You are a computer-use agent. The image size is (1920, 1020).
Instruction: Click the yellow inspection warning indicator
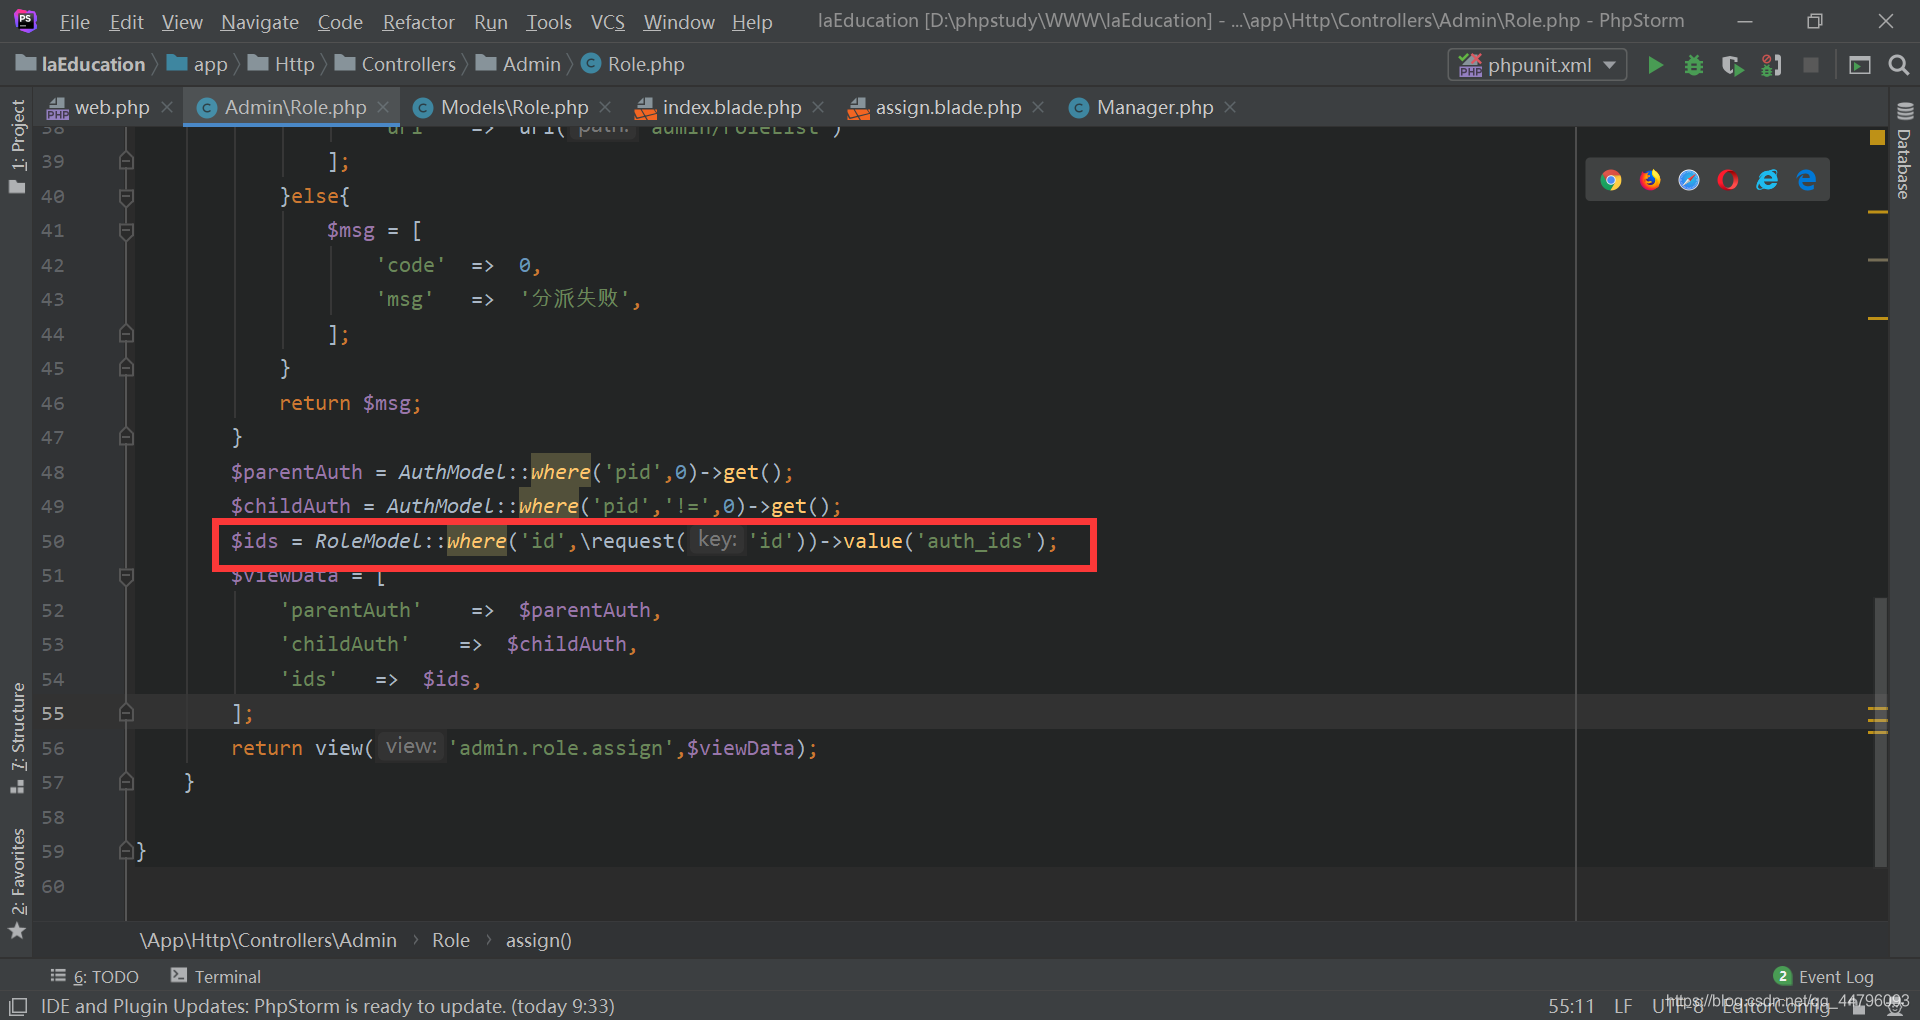tap(1877, 138)
